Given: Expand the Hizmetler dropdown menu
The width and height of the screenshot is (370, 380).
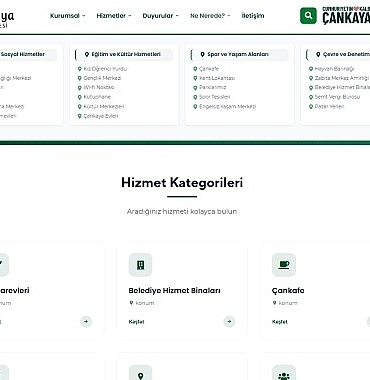Looking at the screenshot, I should tap(114, 16).
